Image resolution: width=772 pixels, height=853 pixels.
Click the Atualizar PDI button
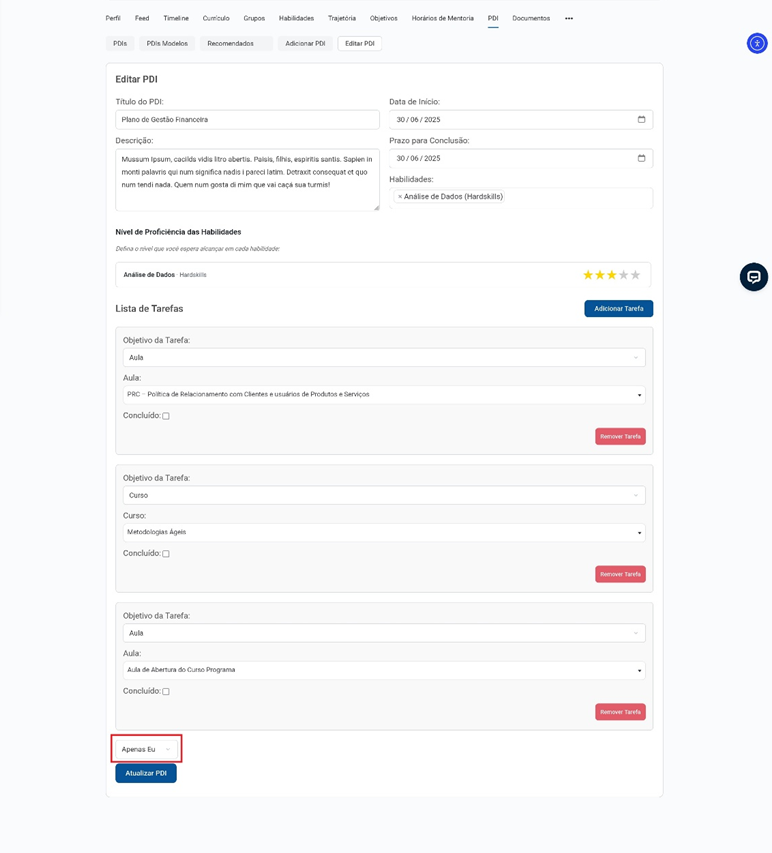(146, 773)
